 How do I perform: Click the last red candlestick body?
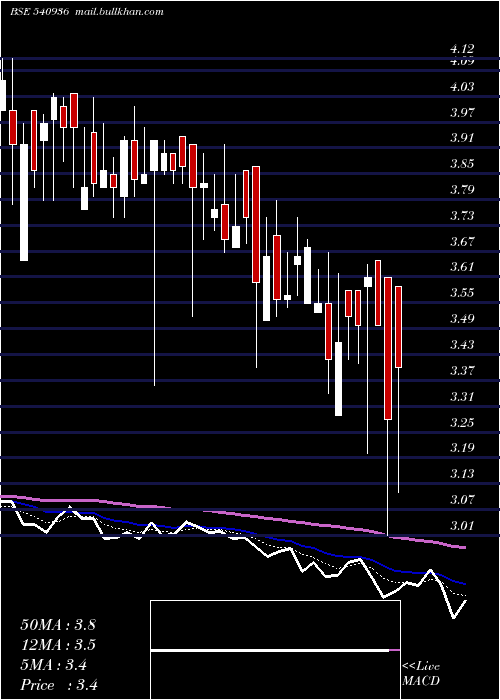tap(399, 327)
